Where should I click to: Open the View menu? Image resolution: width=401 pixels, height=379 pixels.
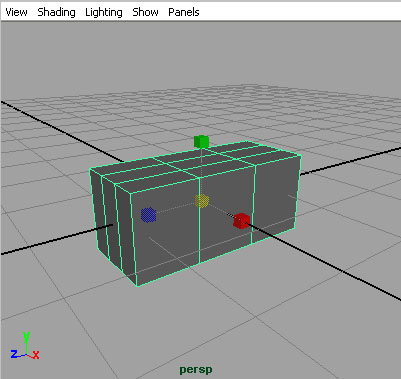tap(16, 12)
